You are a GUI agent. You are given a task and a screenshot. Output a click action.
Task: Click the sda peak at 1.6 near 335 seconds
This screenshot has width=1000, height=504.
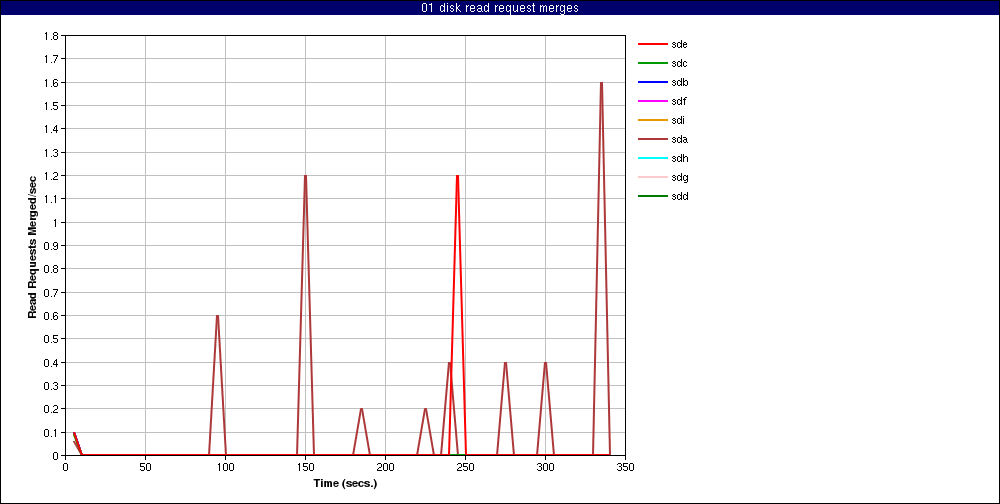pos(601,82)
